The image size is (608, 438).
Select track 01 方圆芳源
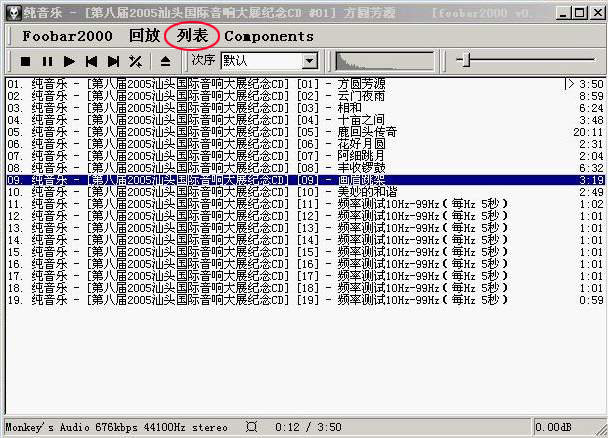305,84
